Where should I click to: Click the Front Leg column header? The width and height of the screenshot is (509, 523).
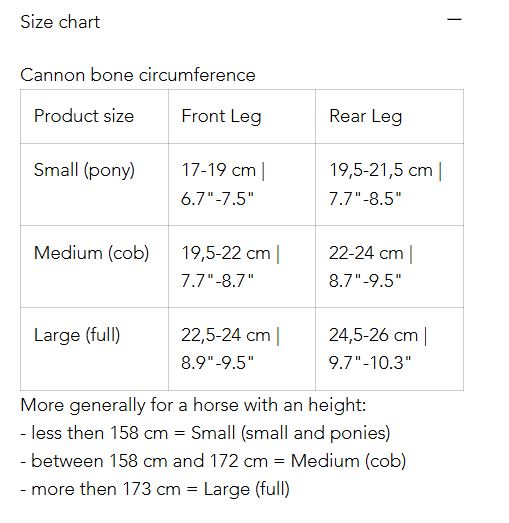click(x=242, y=116)
